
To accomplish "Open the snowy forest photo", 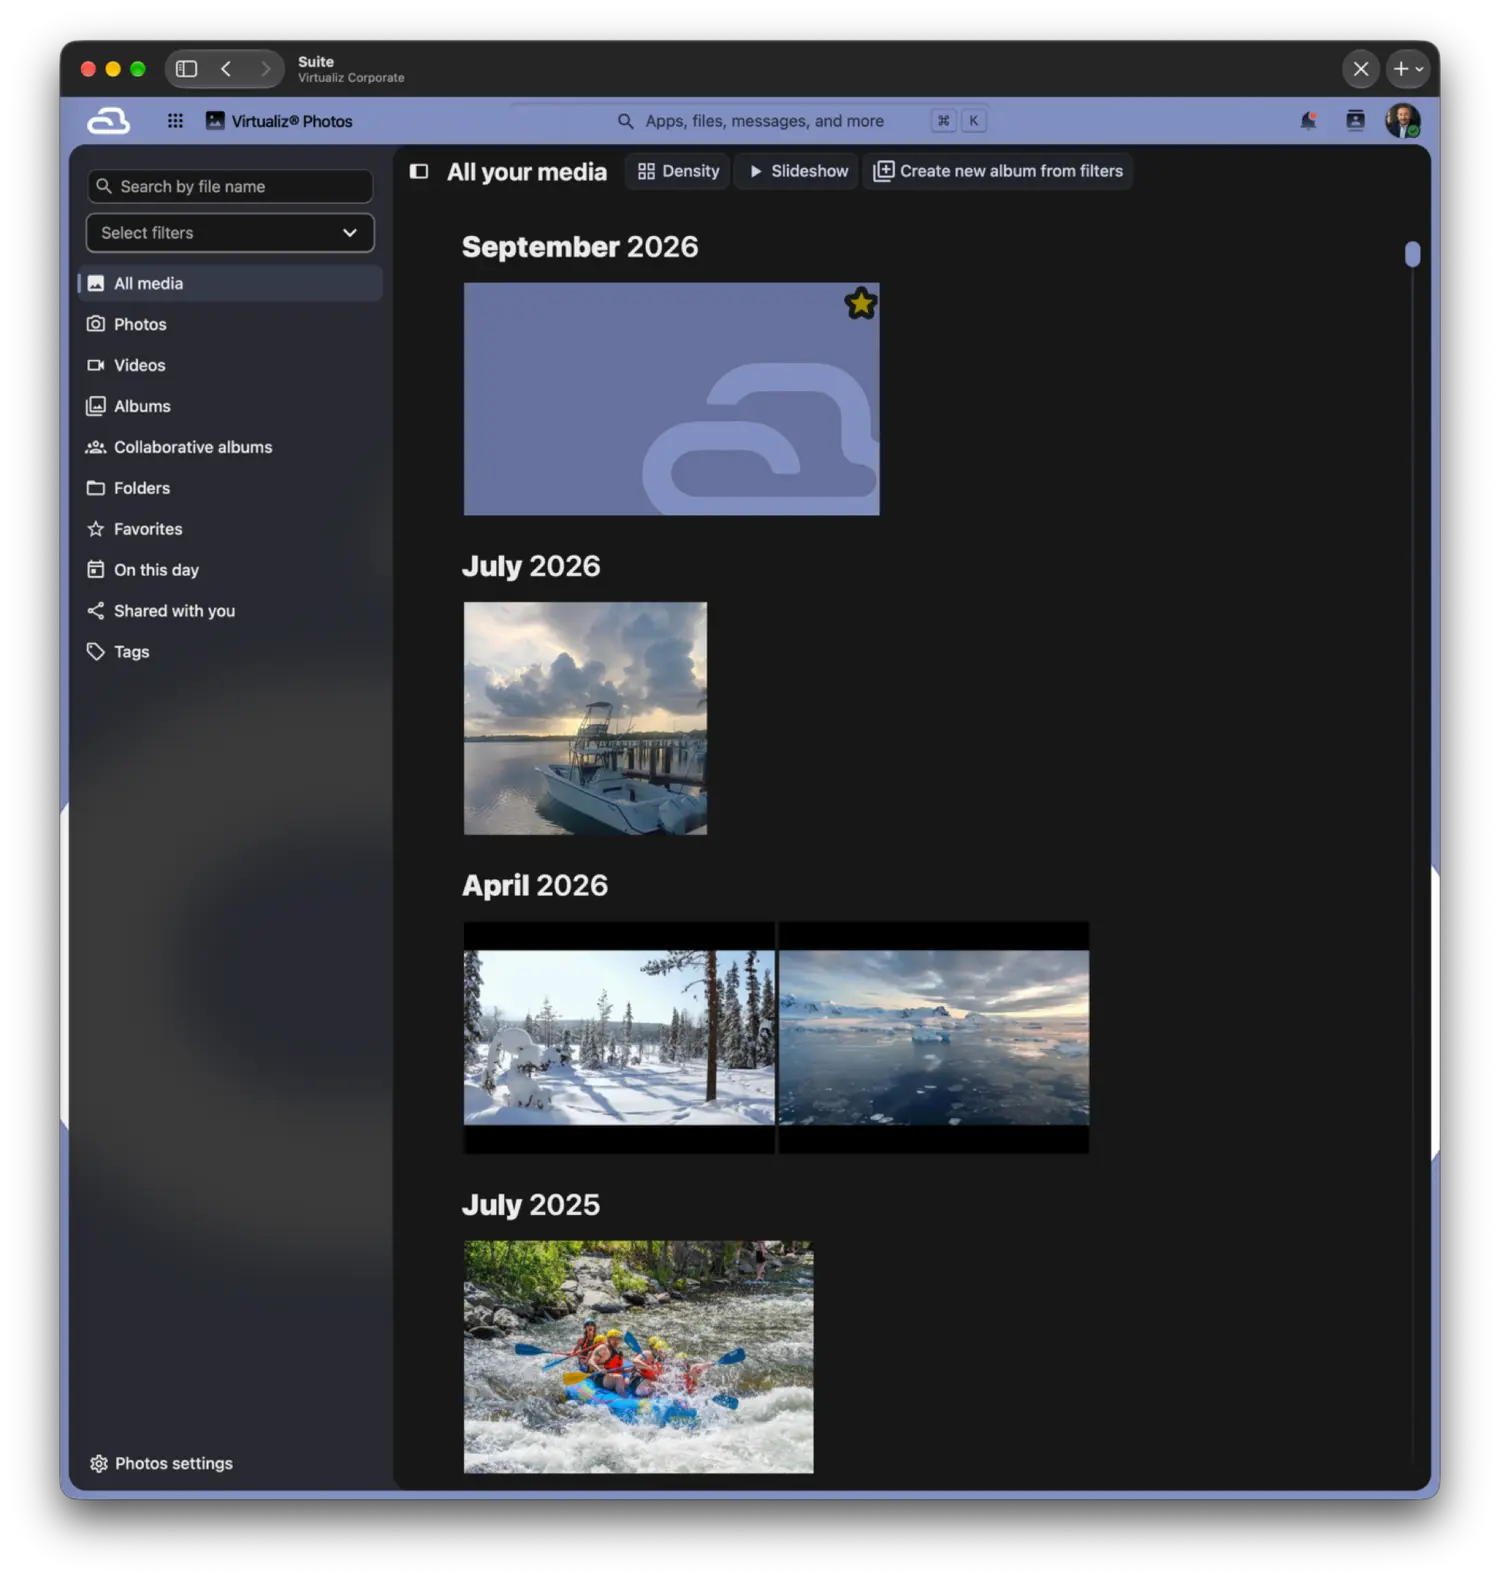I will (619, 1038).
